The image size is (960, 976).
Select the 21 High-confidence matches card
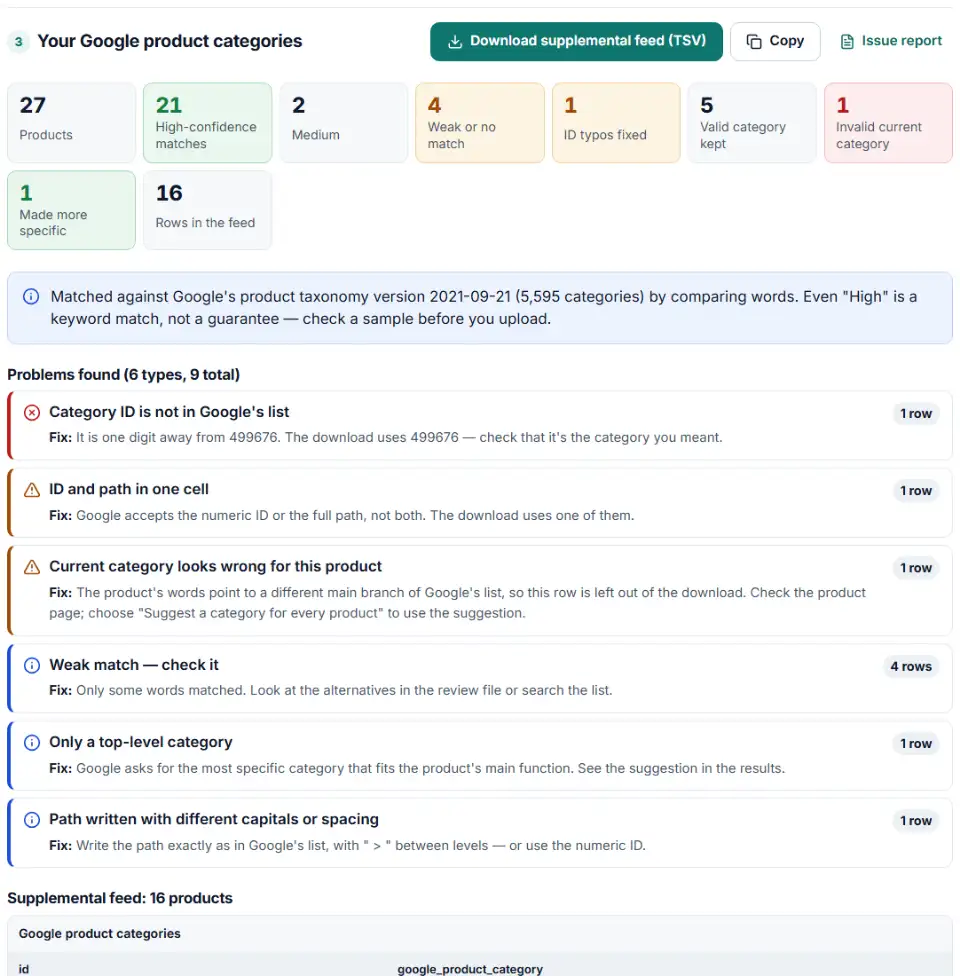point(207,123)
